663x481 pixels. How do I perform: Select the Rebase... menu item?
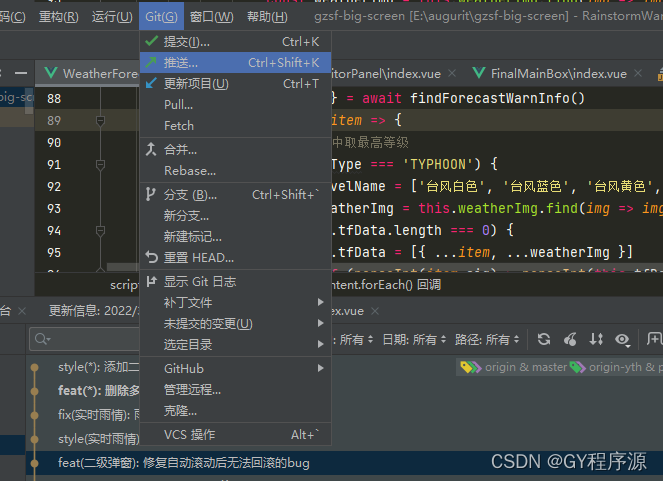(x=236, y=170)
